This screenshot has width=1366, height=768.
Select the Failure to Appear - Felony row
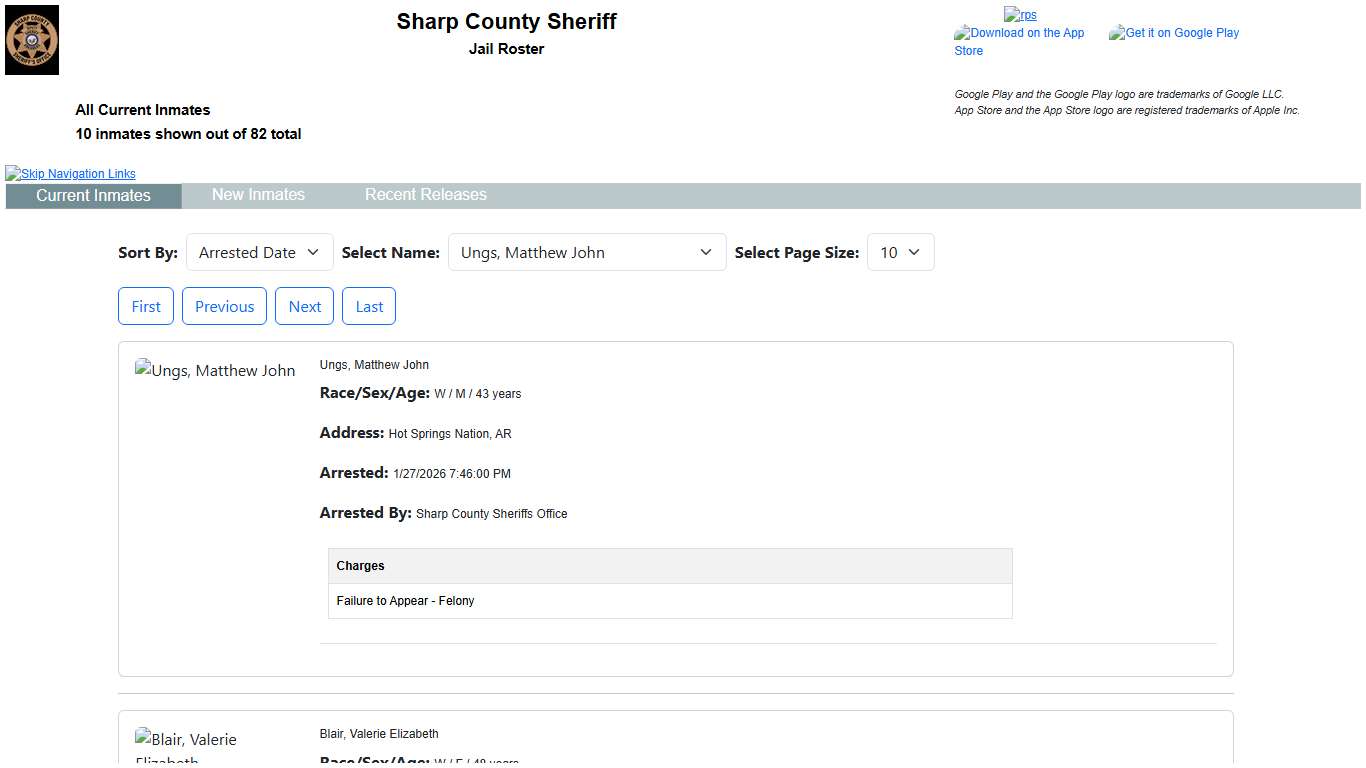point(670,601)
